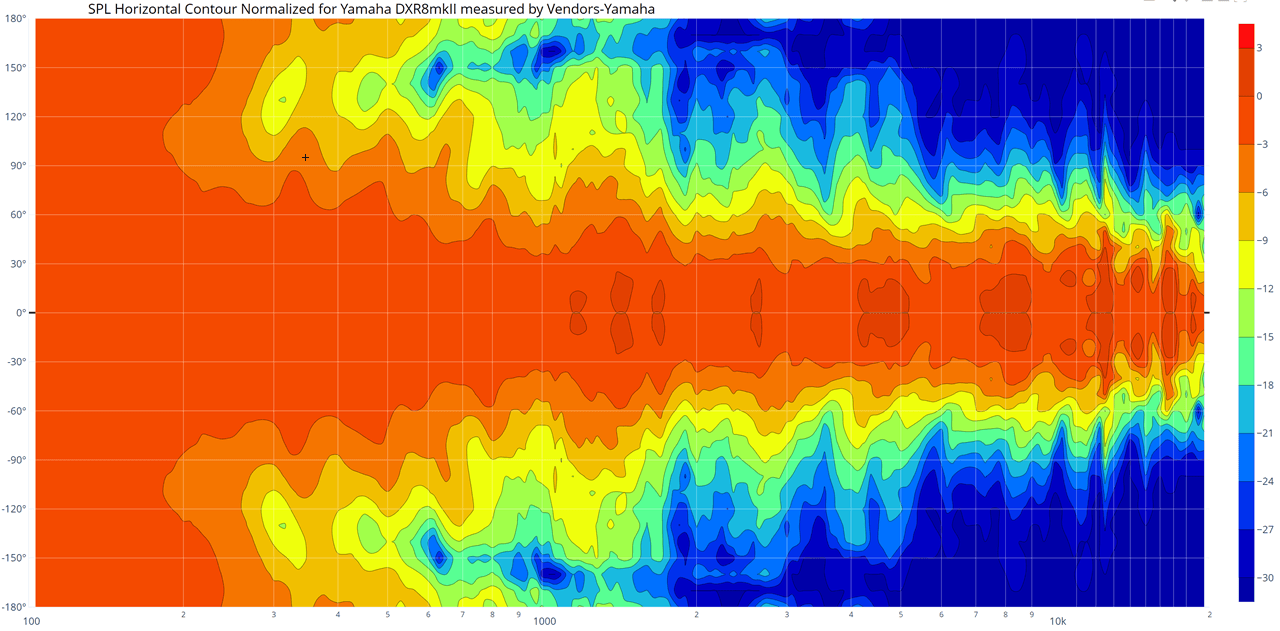1280x631 pixels.
Task: Click the 10k frequency axis label
Action: pos(1058,622)
